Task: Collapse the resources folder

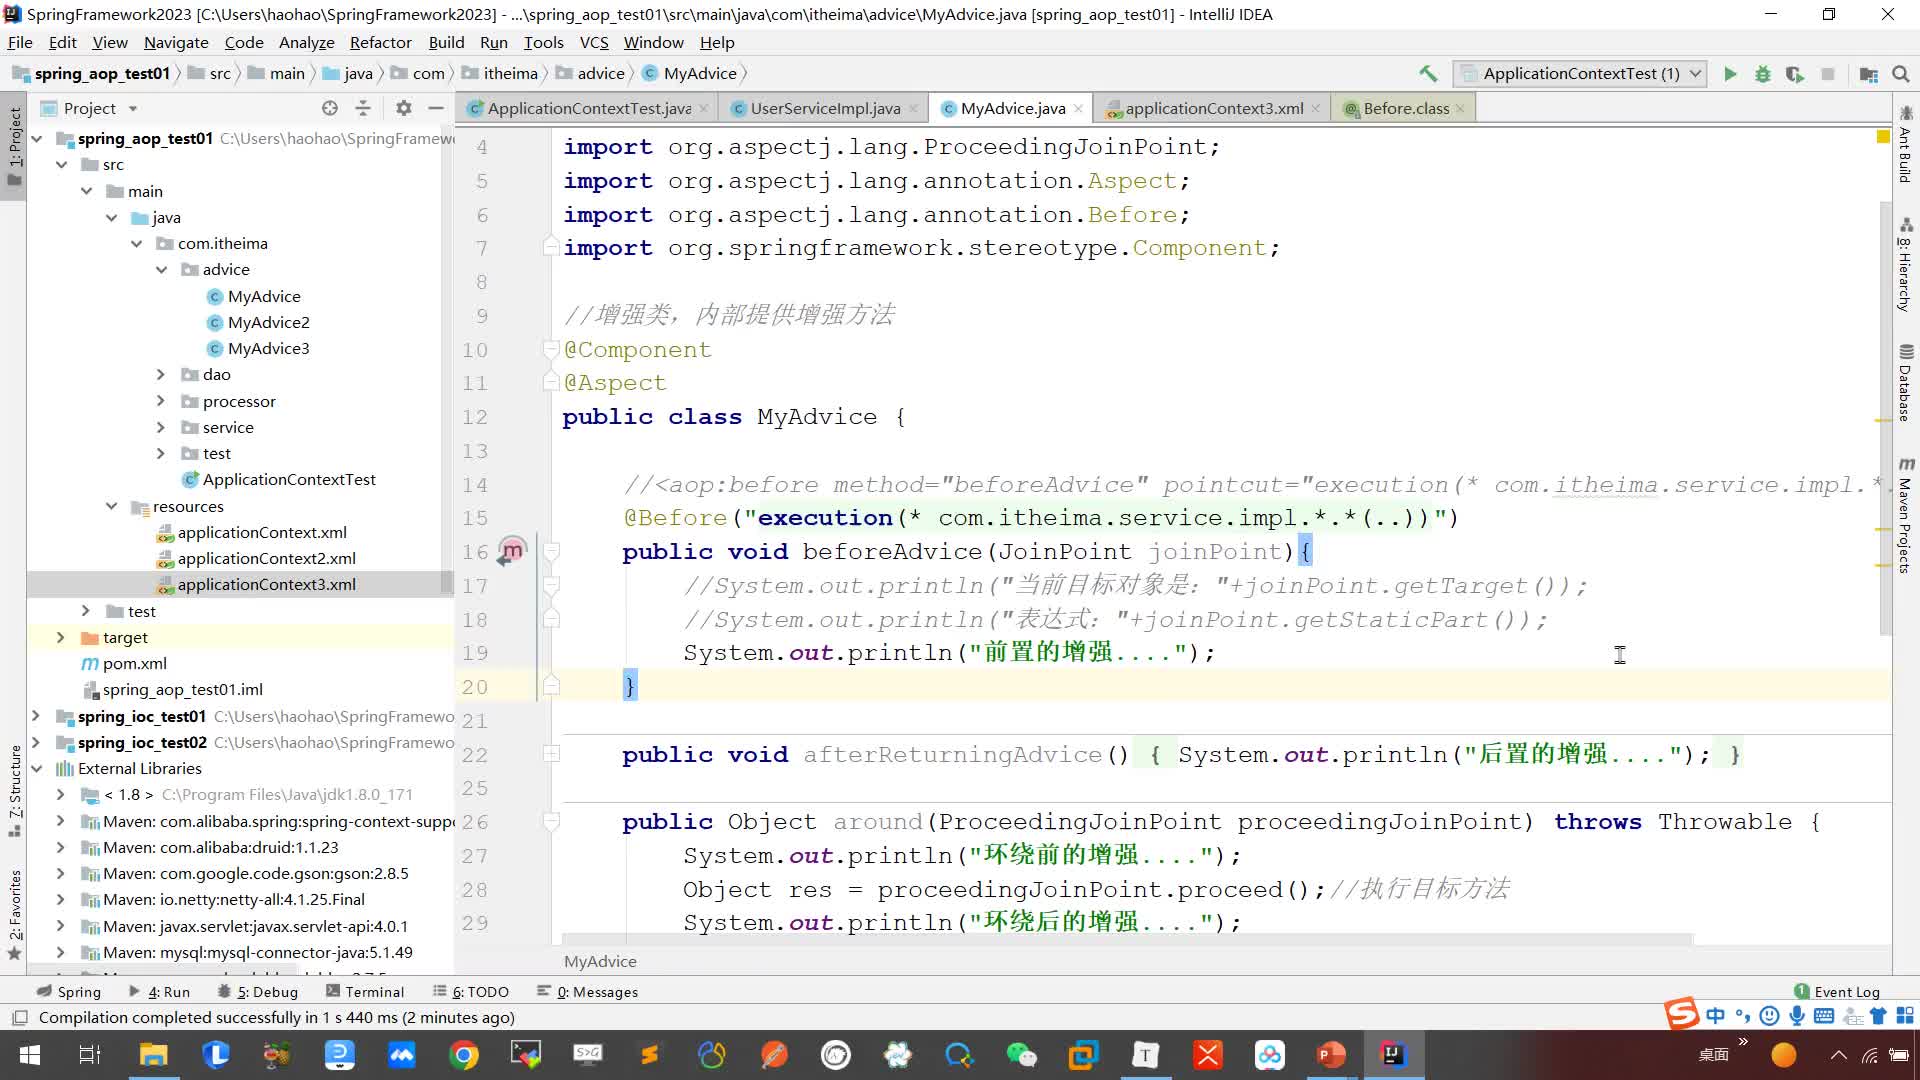Action: pos(111,507)
